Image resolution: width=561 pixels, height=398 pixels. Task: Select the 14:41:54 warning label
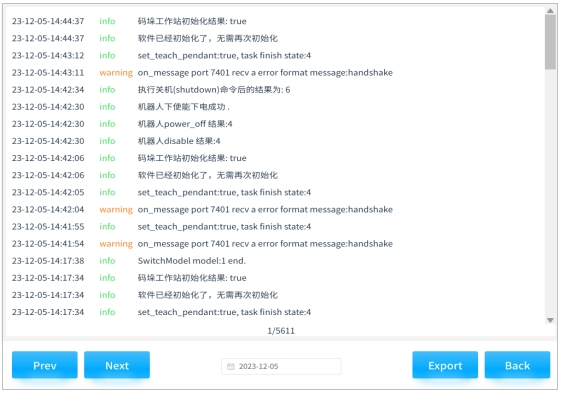coord(116,244)
